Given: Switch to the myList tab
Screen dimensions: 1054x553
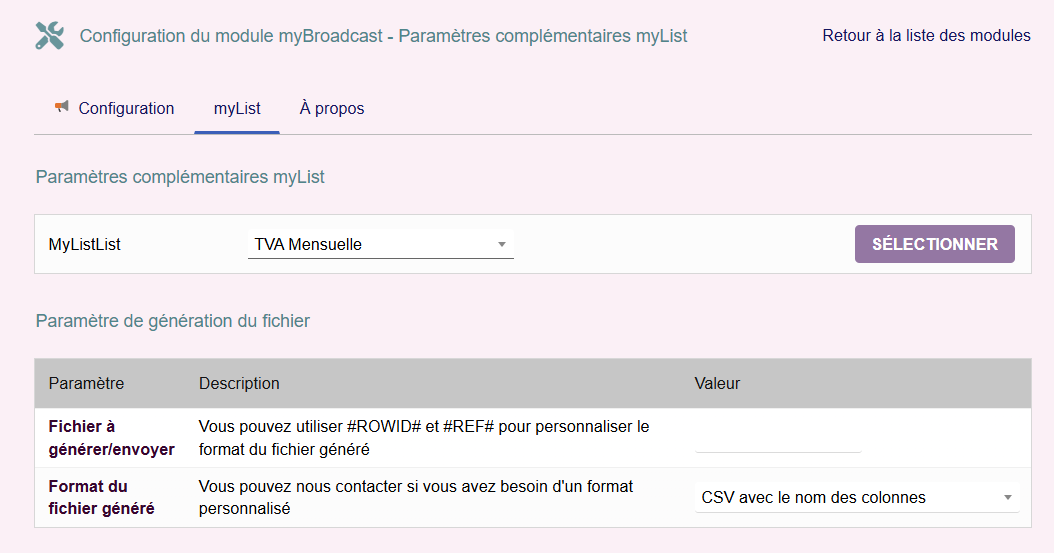Looking at the screenshot, I should pos(237,108).
